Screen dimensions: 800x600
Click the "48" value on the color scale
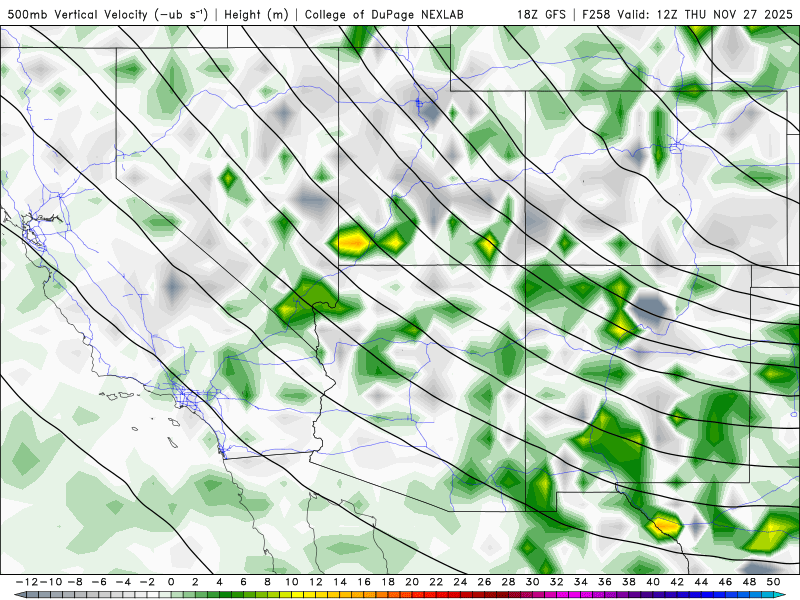coord(750,582)
